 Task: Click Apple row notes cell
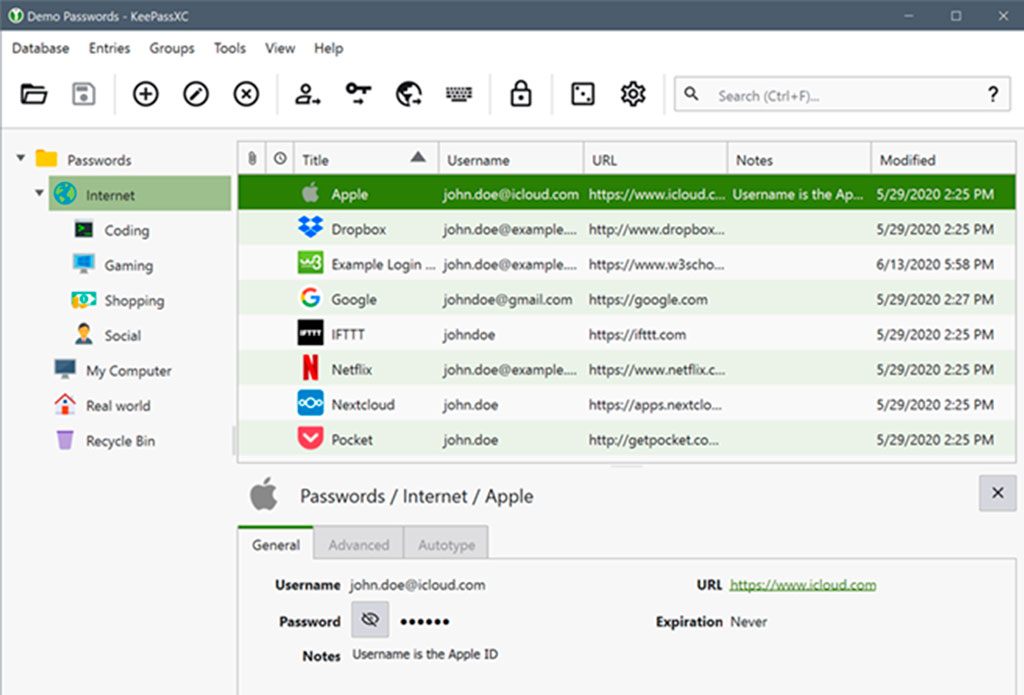[797, 194]
